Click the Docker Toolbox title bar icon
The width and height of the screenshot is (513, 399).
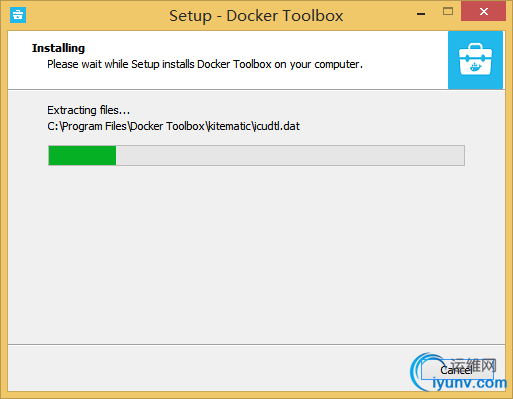point(18,15)
